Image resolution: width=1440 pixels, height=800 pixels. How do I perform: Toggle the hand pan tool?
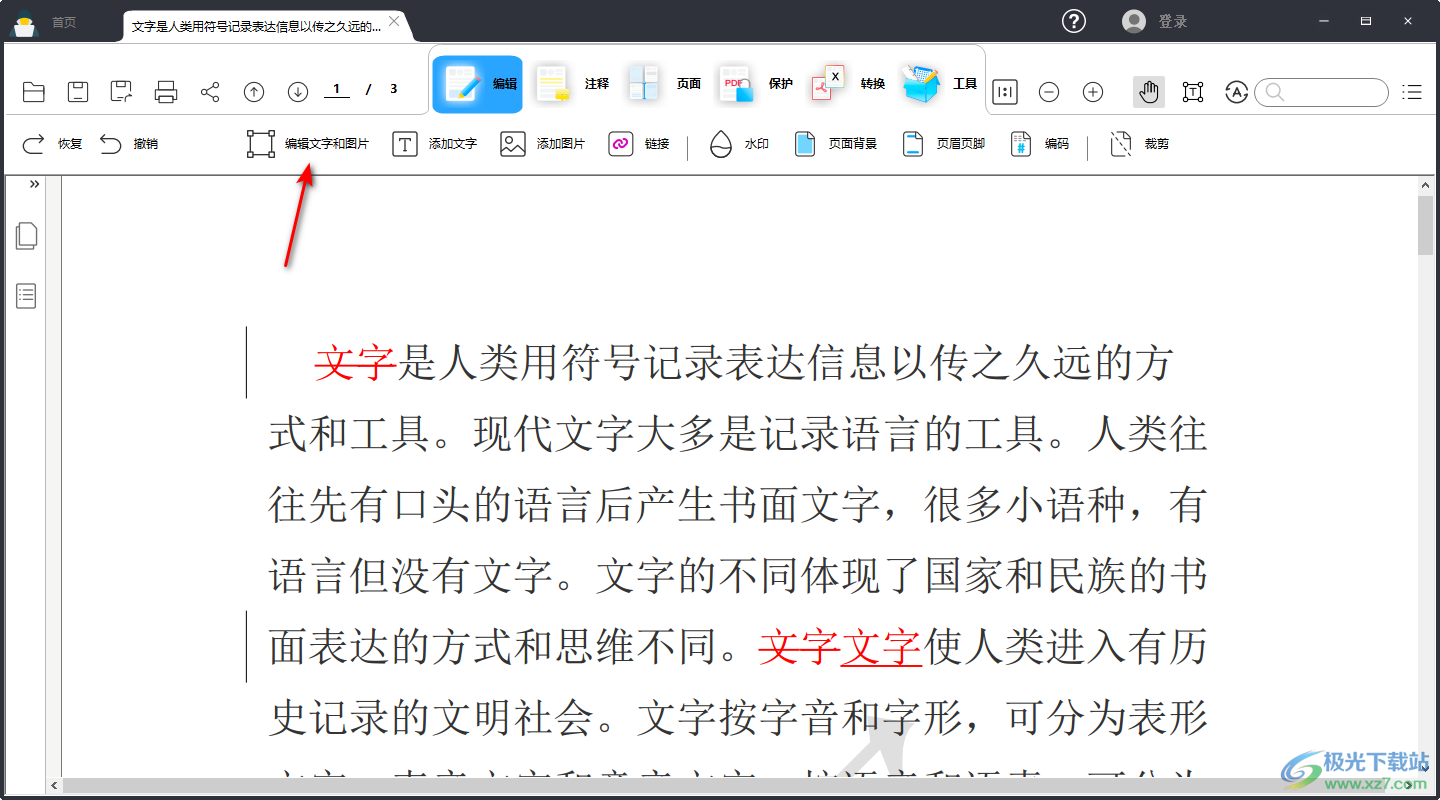coord(1149,92)
